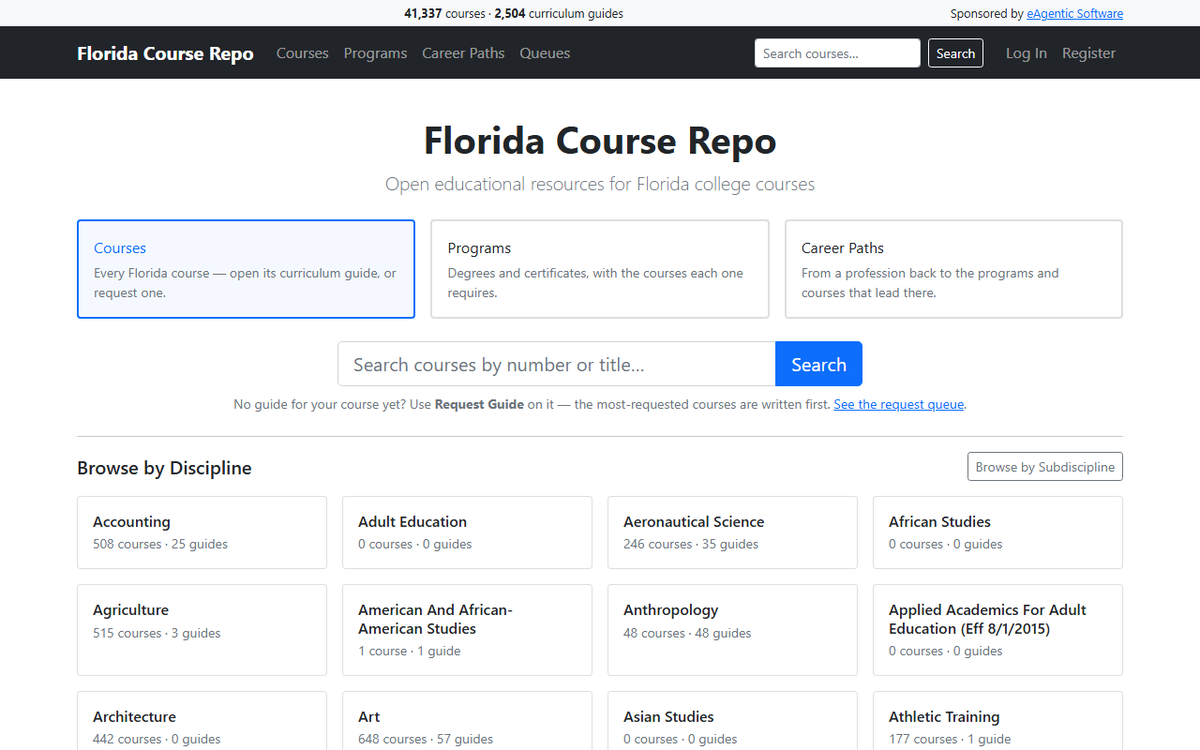Image resolution: width=1200 pixels, height=750 pixels.
Task: Open the Anthropology discipline card
Action: point(732,630)
